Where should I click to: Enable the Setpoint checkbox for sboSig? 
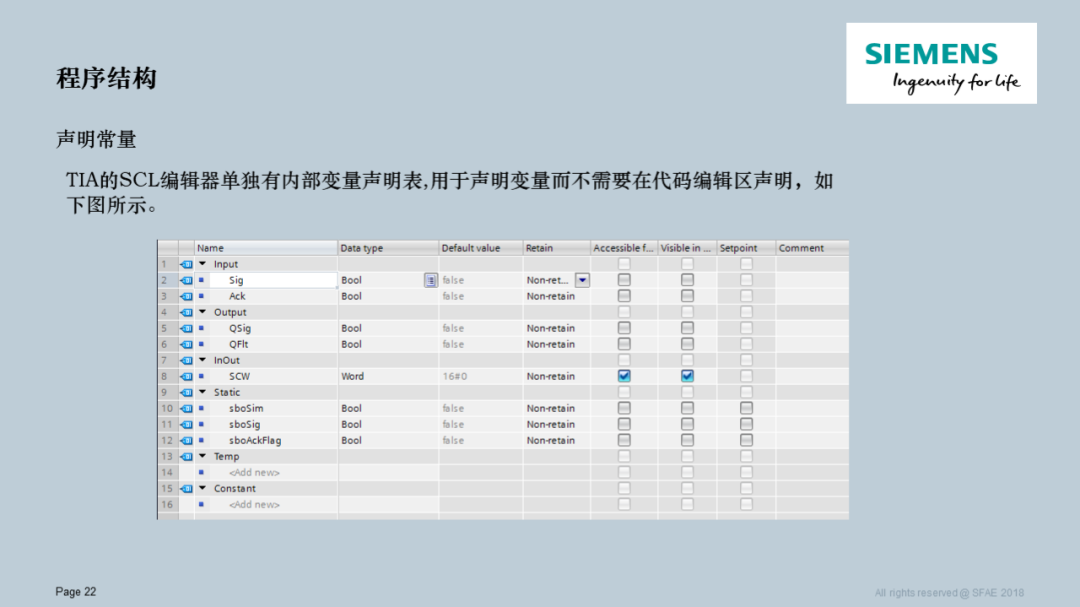[746, 424]
